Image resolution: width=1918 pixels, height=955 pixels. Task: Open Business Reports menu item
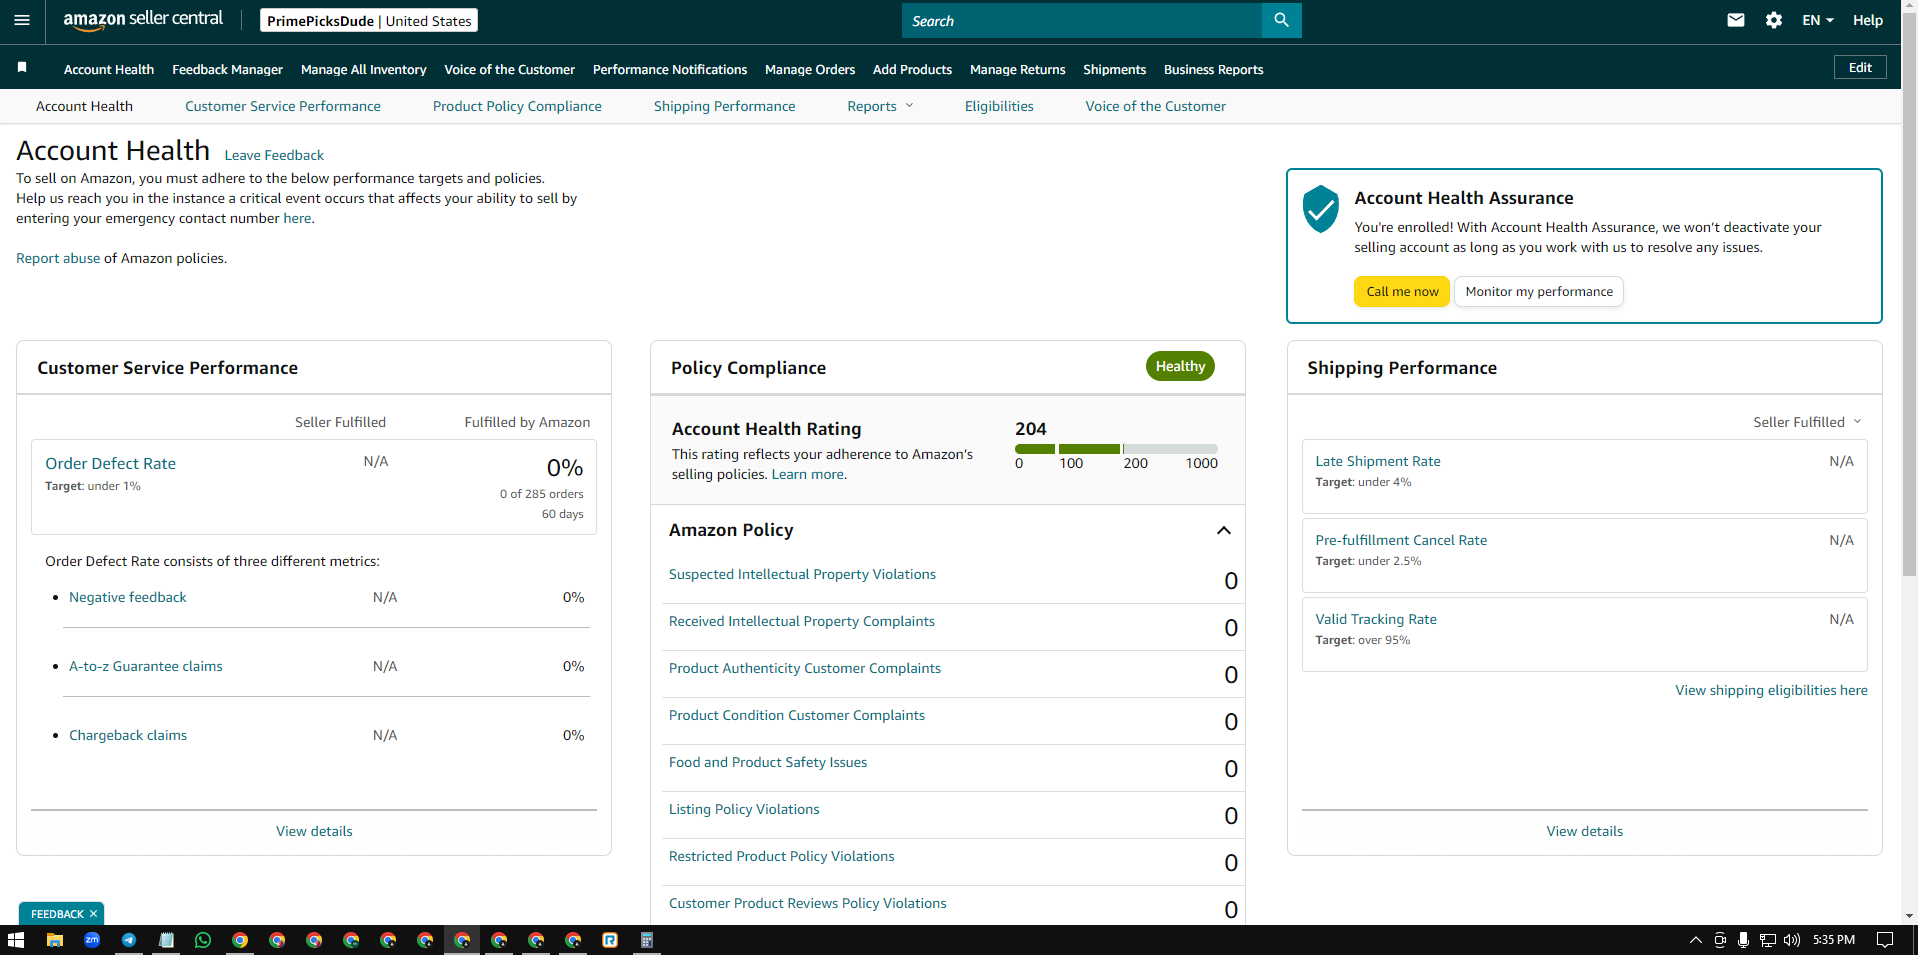pyautogui.click(x=1213, y=69)
